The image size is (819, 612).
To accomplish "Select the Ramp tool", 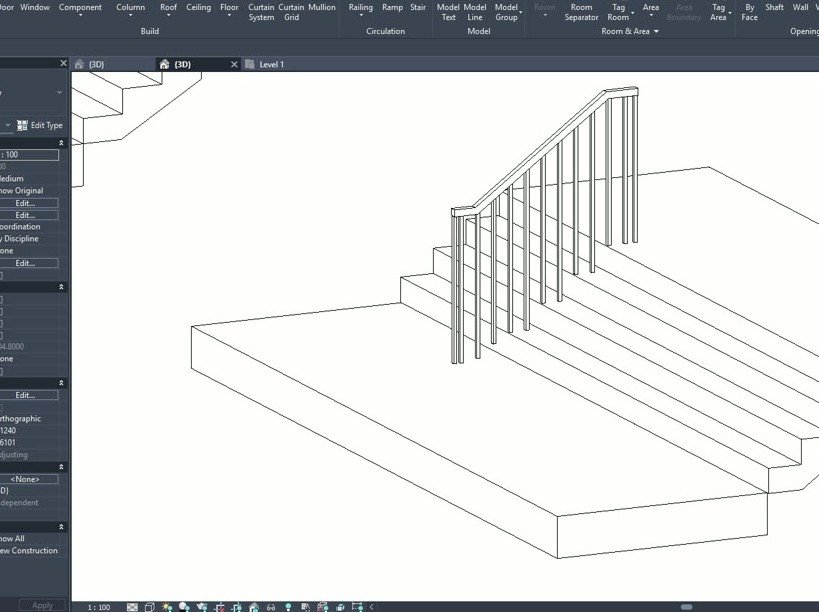I will point(392,7).
